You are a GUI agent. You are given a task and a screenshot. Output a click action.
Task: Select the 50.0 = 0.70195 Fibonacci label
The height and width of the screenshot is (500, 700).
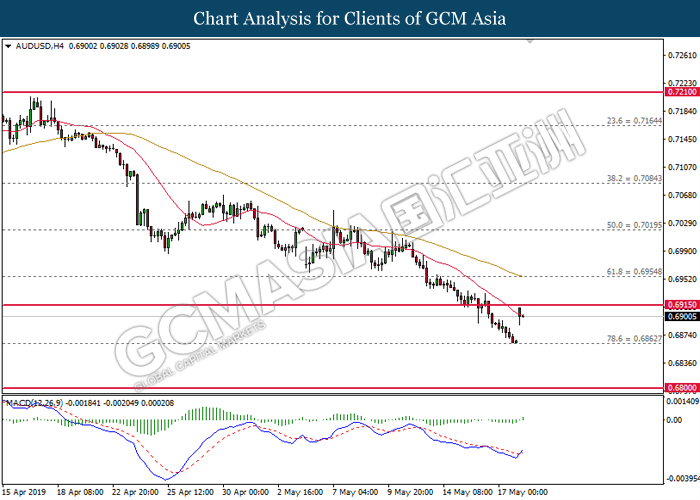click(x=634, y=225)
